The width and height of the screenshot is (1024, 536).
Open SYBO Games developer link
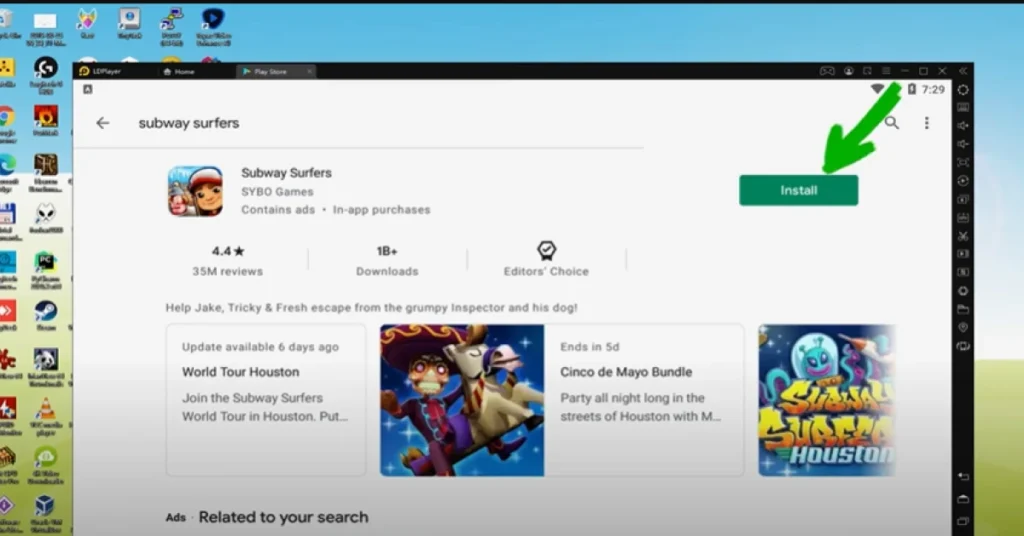pyautogui.click(x=277, y=191)
